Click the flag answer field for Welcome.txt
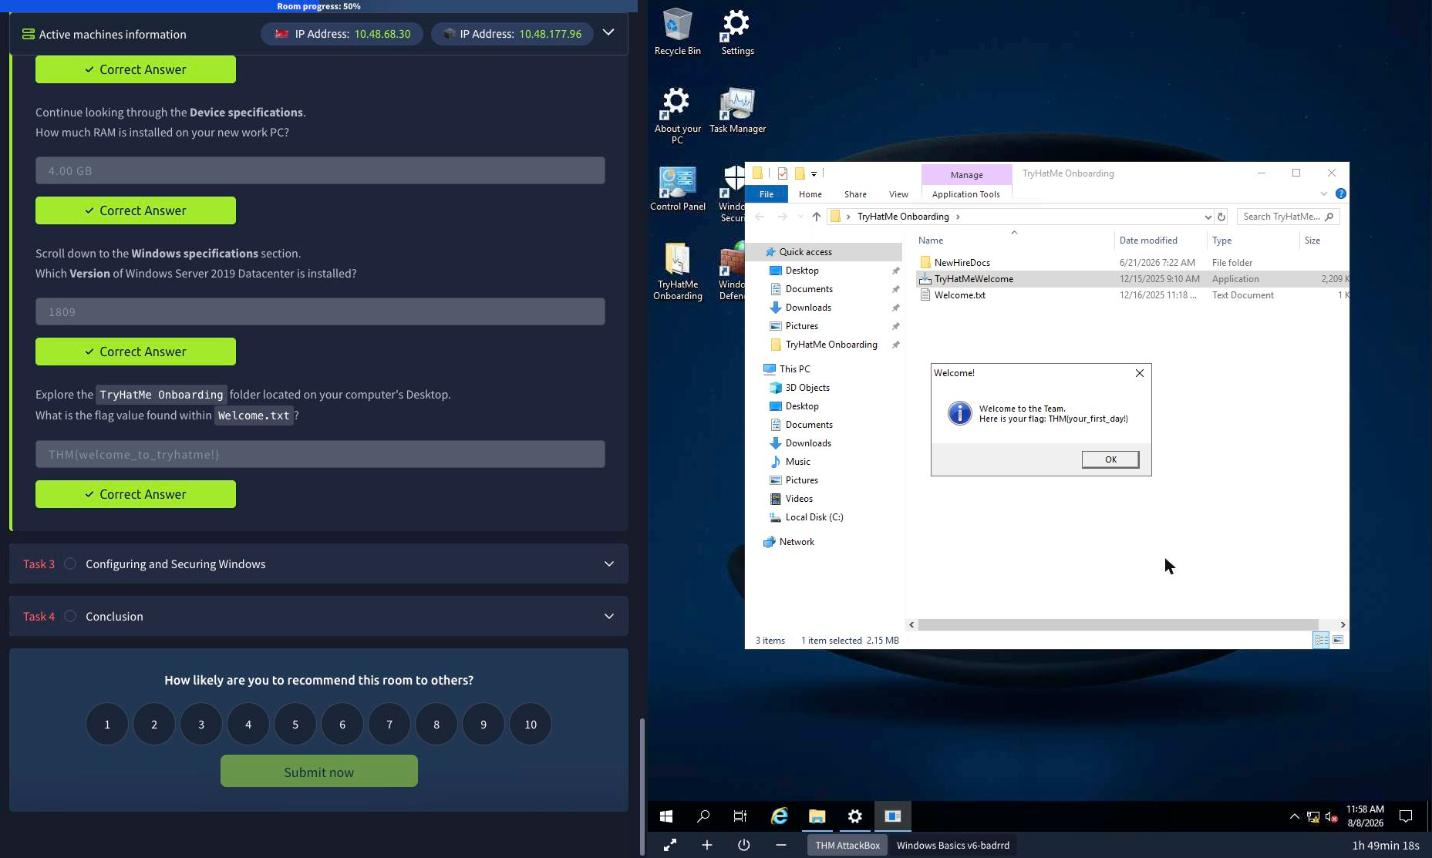The image size is (1432, 858). [x=320, y=454]
